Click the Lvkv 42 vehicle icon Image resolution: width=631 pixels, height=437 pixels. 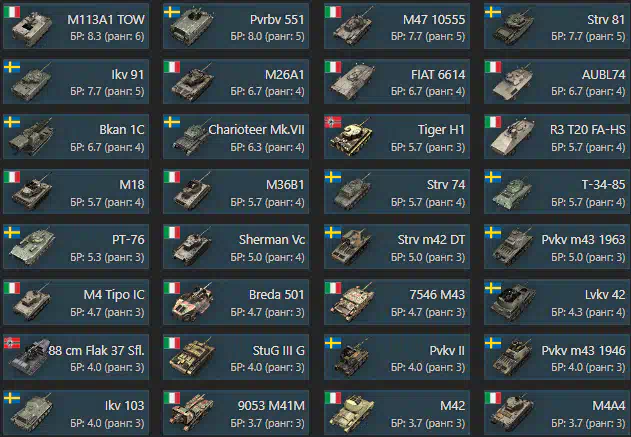(x=513, y=303)
